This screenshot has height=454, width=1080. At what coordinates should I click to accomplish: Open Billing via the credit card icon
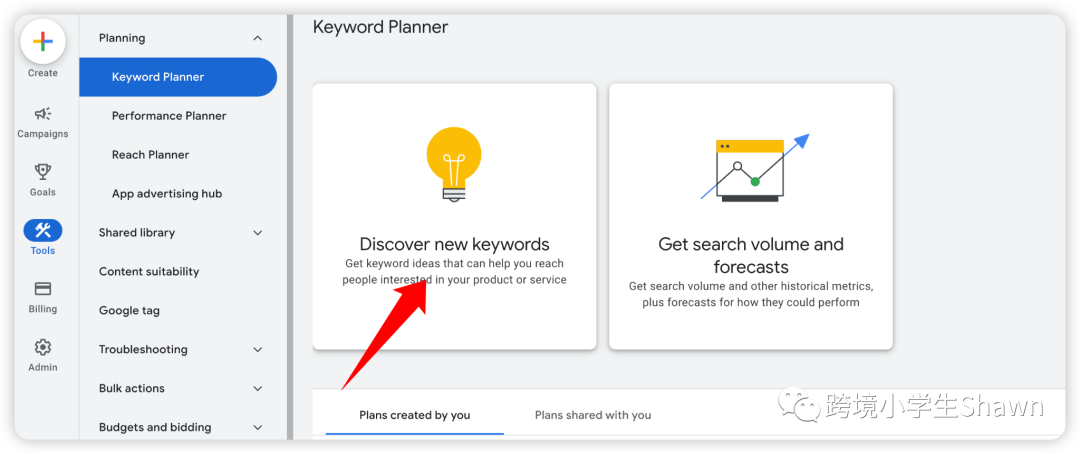point(43,289)
